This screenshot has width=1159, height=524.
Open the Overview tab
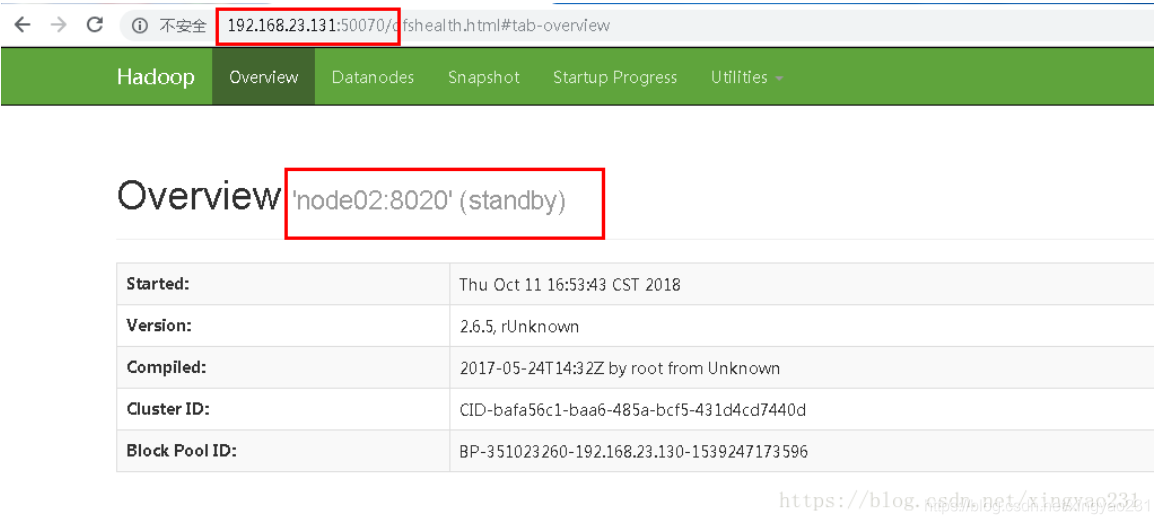coord(264,77)
